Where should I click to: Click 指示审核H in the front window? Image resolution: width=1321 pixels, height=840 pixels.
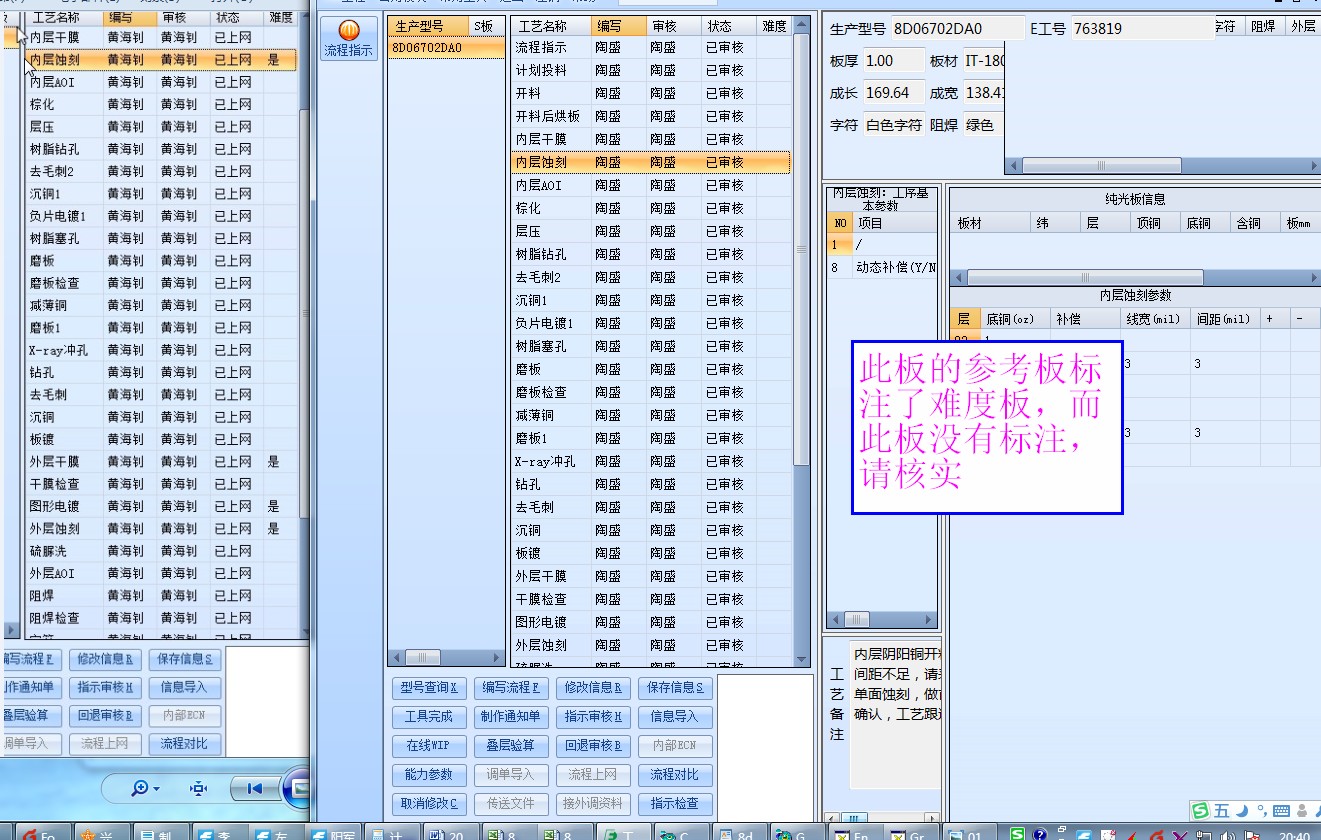(592, 717)
